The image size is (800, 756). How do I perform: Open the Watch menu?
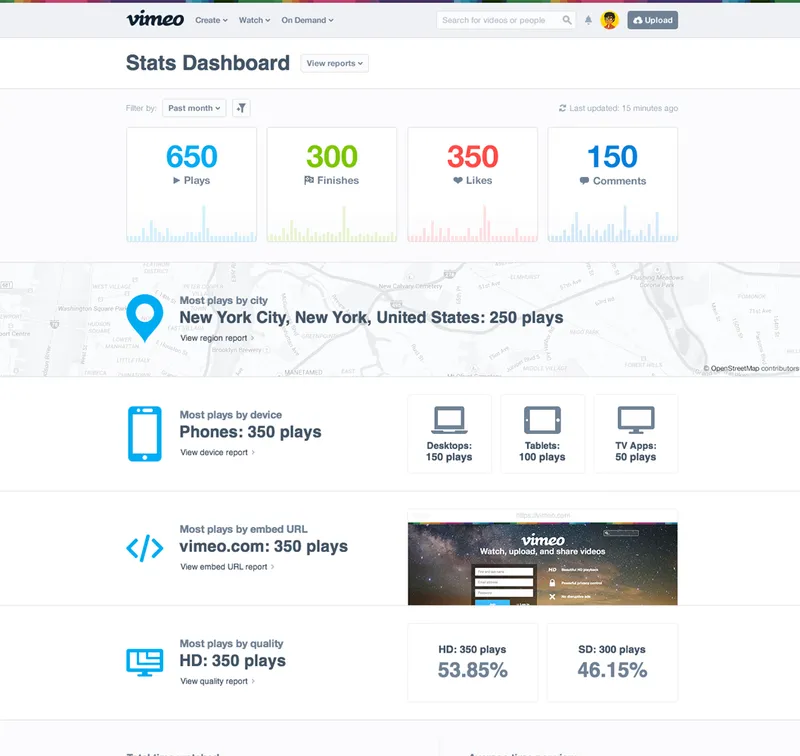pyautogui.click(x=254, y=20)
